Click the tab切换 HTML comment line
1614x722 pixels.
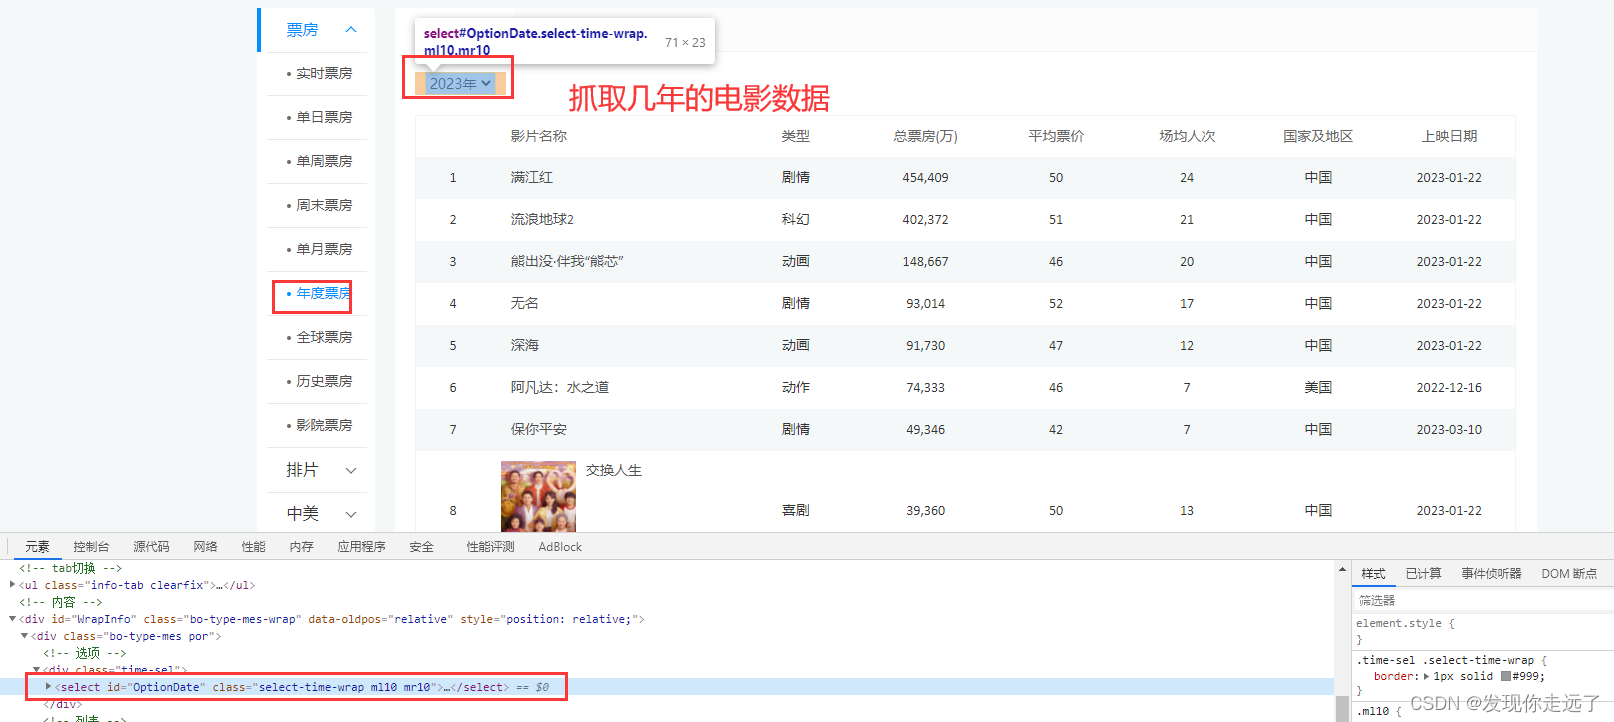point(70,568)
